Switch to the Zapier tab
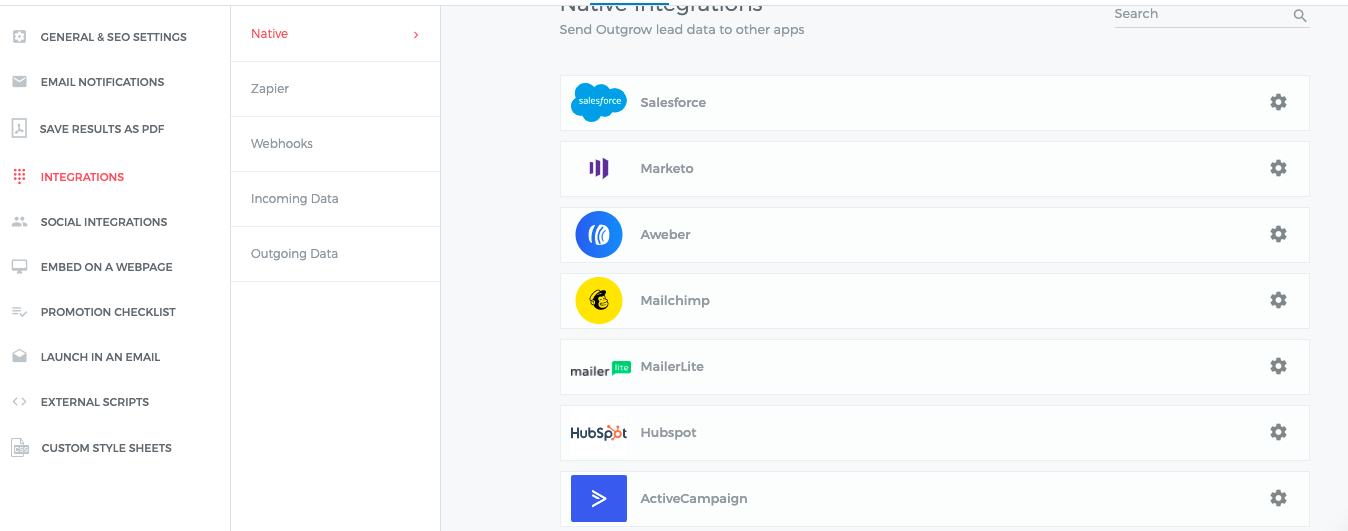The image size is (1348, 531). (335, 89)
